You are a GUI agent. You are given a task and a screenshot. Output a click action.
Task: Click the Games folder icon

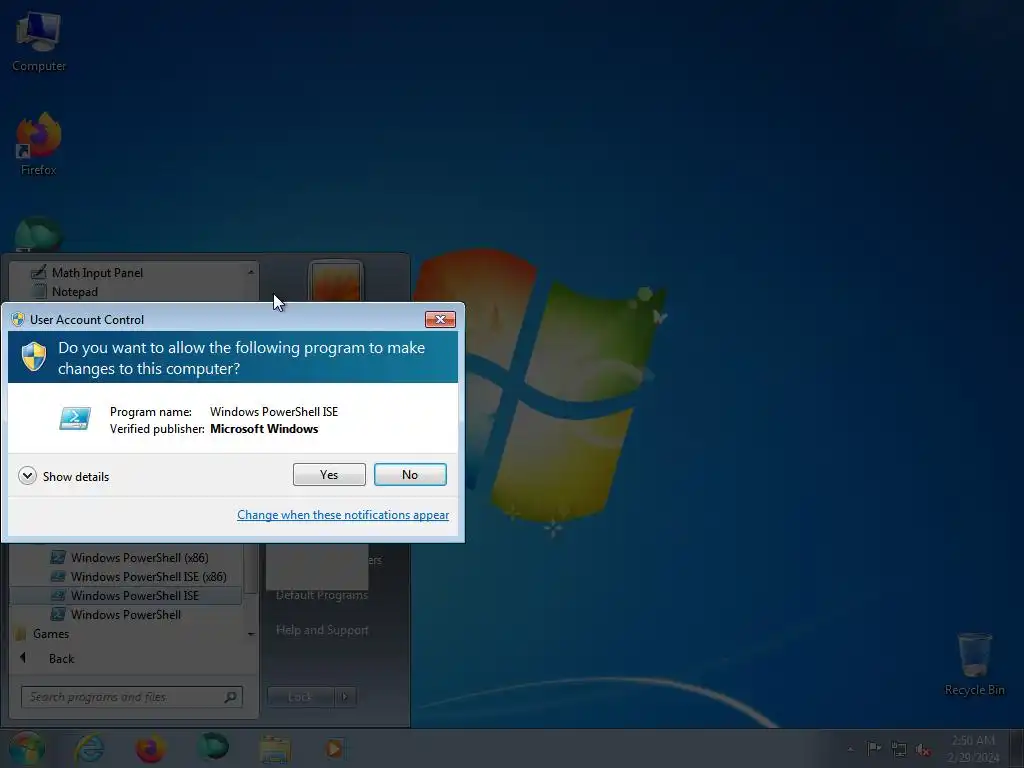point(20,633)
